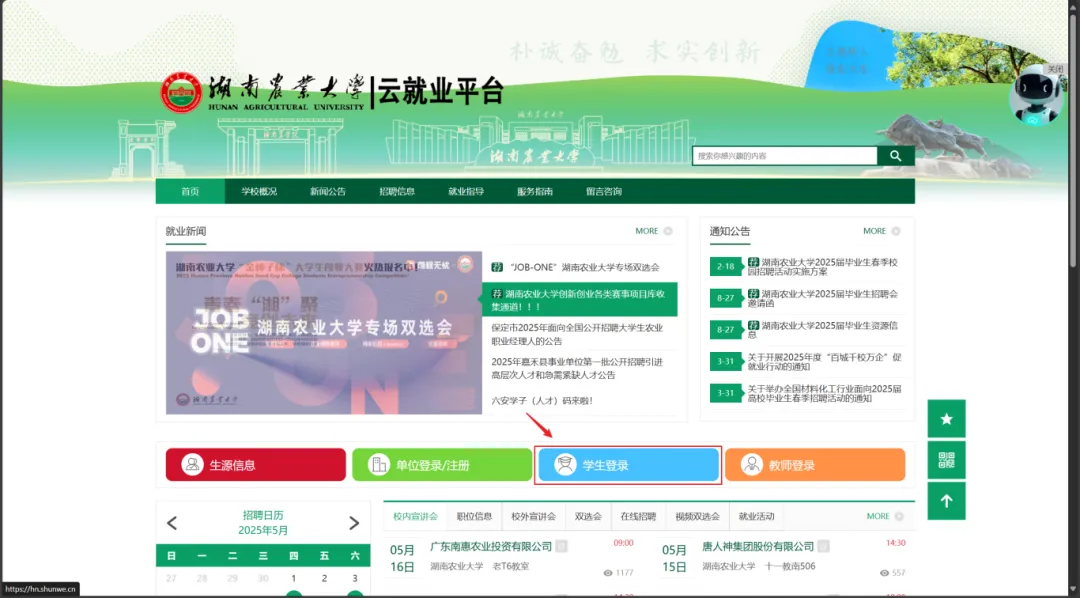The height and width of the screenshot is (598, 1080).
Task: Open notice 2025届毕业生招聘会邀请函
Action: click(823, 298)
